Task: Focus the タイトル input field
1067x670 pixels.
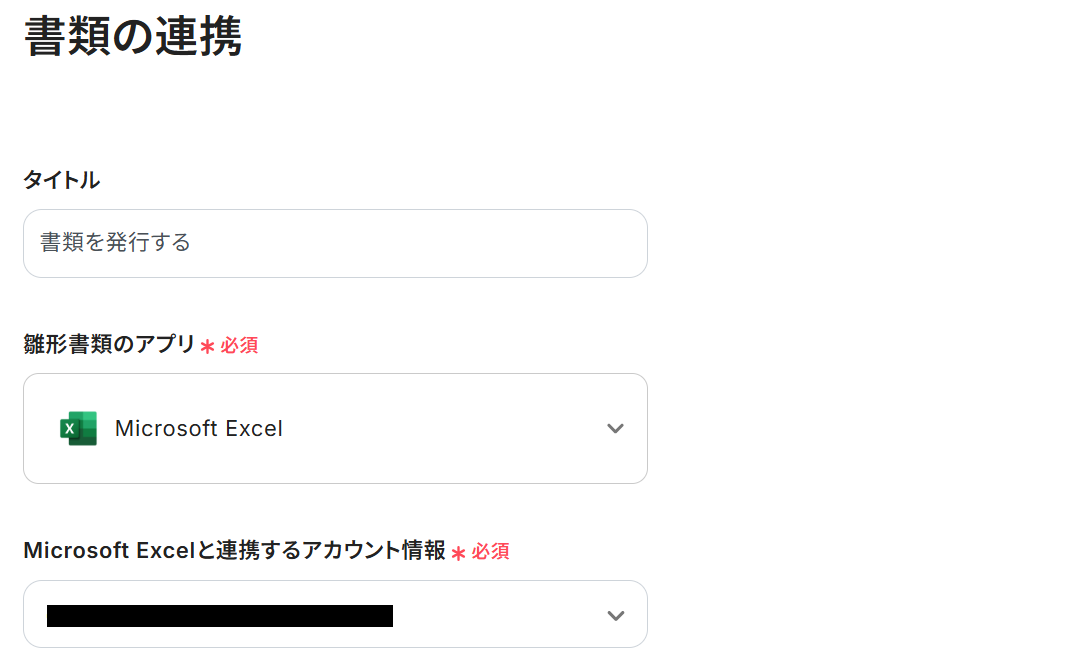Action: click(x=335, y=243)
